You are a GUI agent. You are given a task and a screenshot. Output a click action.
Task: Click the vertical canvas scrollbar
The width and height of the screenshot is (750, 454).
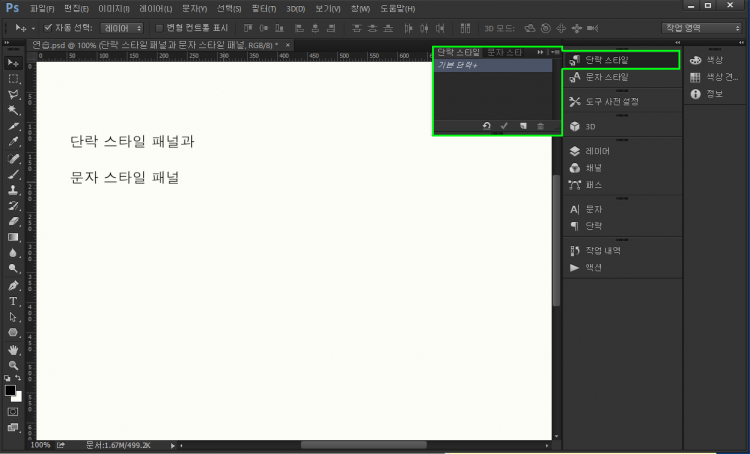[557, 240]
